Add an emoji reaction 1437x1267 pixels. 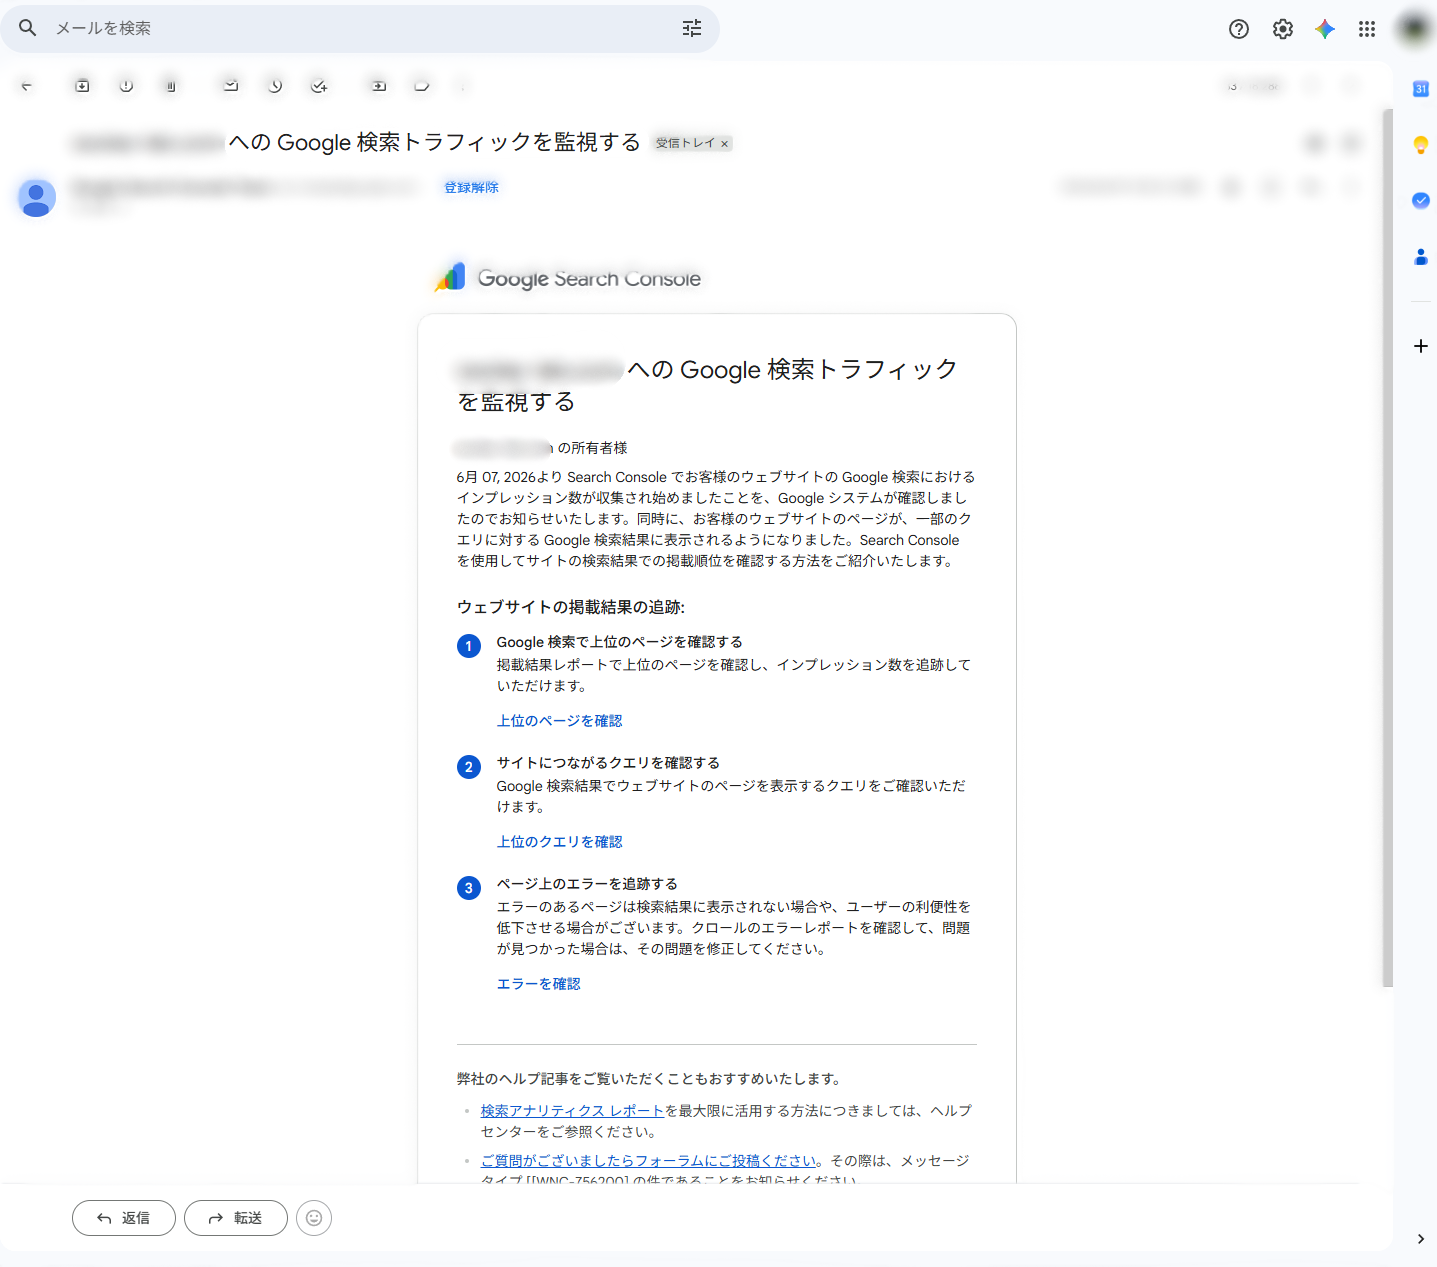tap(314, 1218)
